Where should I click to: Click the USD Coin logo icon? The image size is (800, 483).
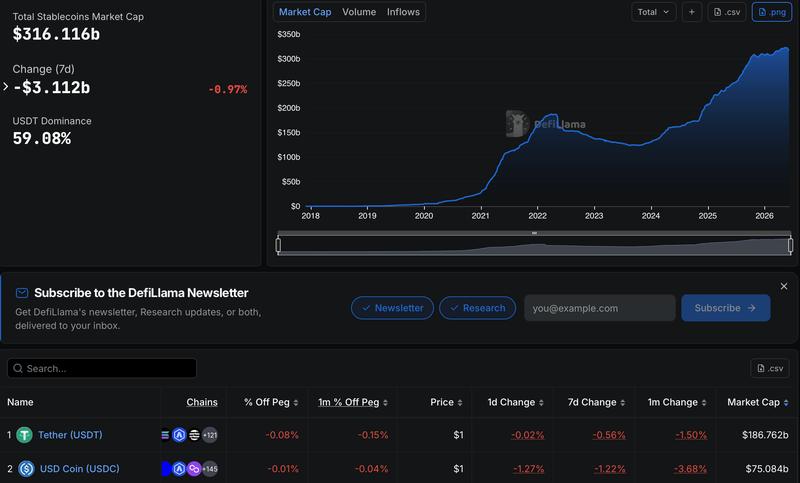point(27,468)
